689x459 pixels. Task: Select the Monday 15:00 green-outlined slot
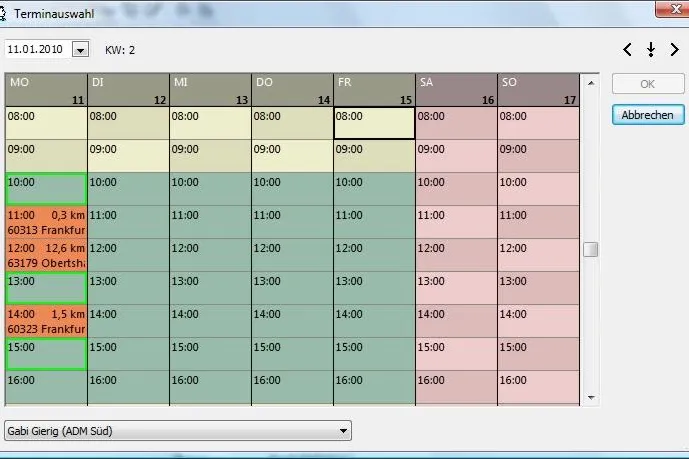pos(46,354)
